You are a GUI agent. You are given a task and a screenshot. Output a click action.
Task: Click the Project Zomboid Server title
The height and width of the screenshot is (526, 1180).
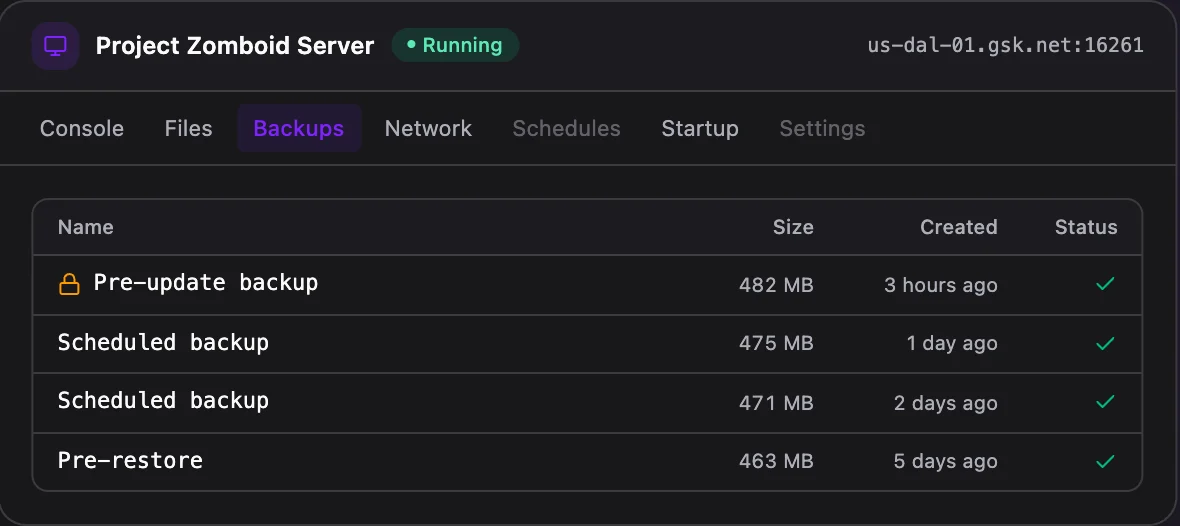click(235, 46)
